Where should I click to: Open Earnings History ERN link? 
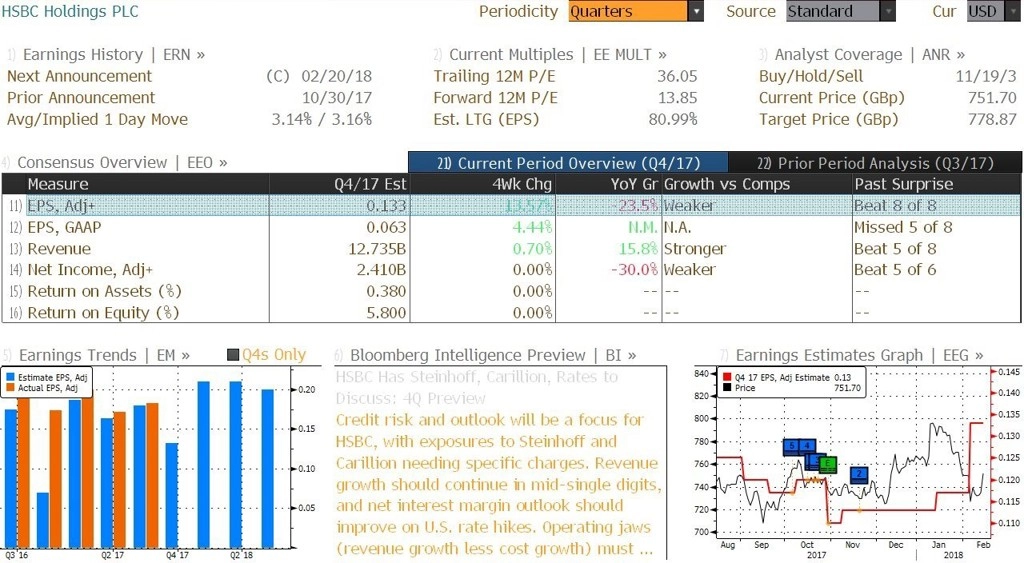click(x=113, y=55)
